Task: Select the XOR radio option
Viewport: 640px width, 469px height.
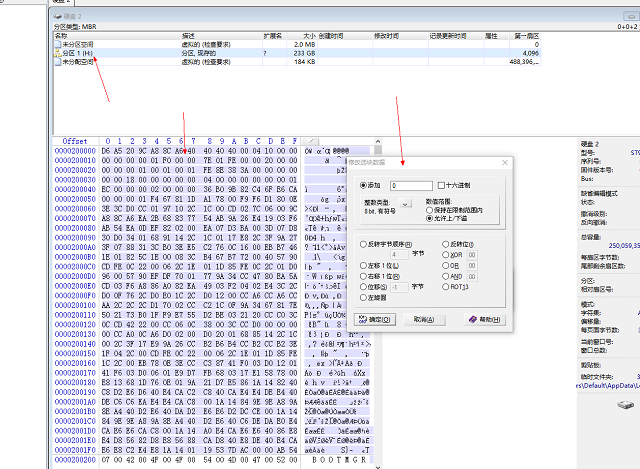Action: tap(445, 255)
